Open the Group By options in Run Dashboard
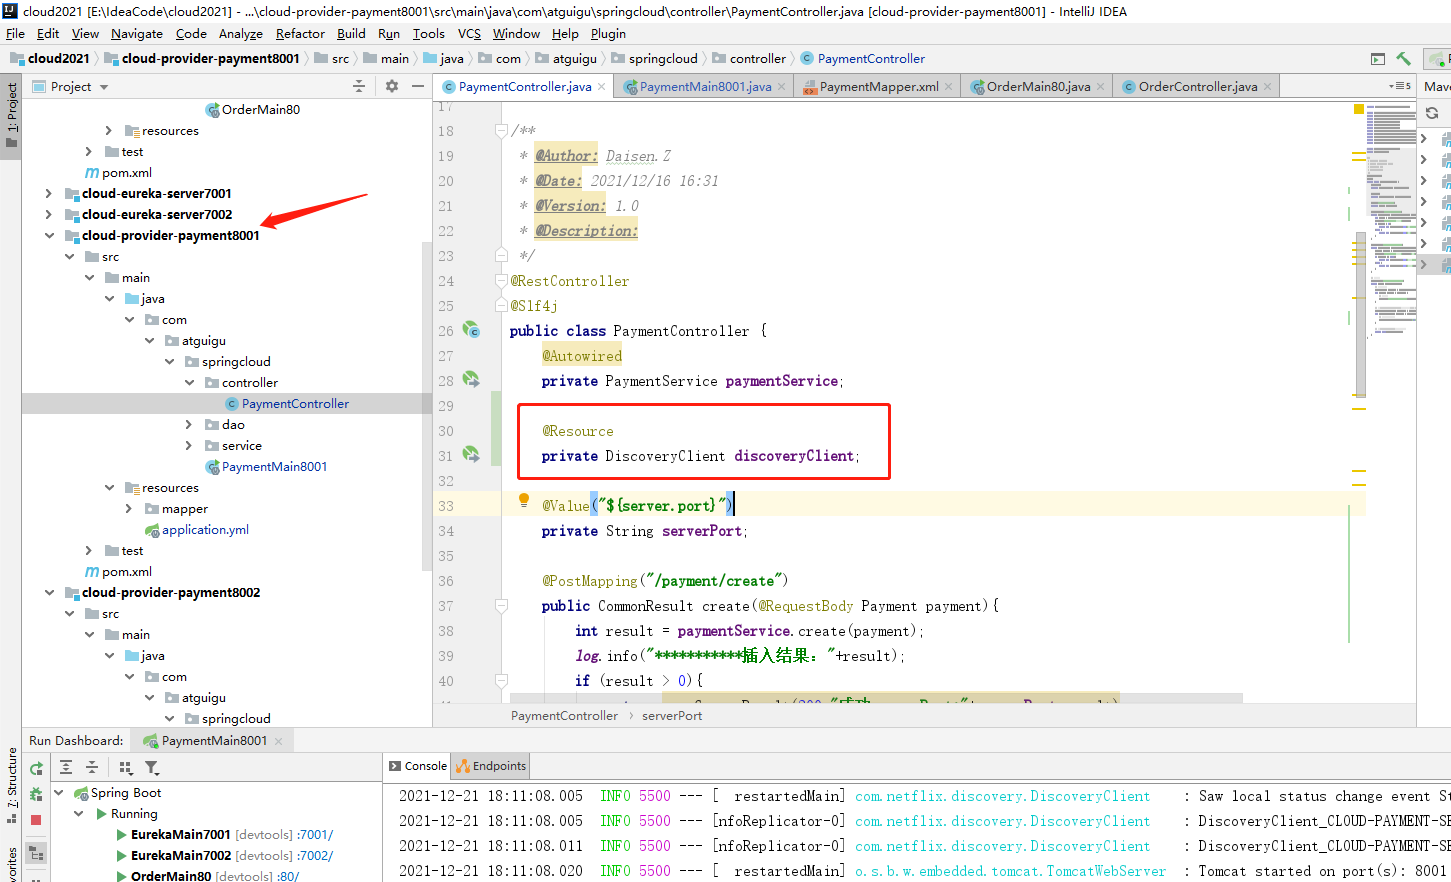Image resolution: width=1451 pixels, height=882 pixels. pyautogui.click(x=126, y=768)
